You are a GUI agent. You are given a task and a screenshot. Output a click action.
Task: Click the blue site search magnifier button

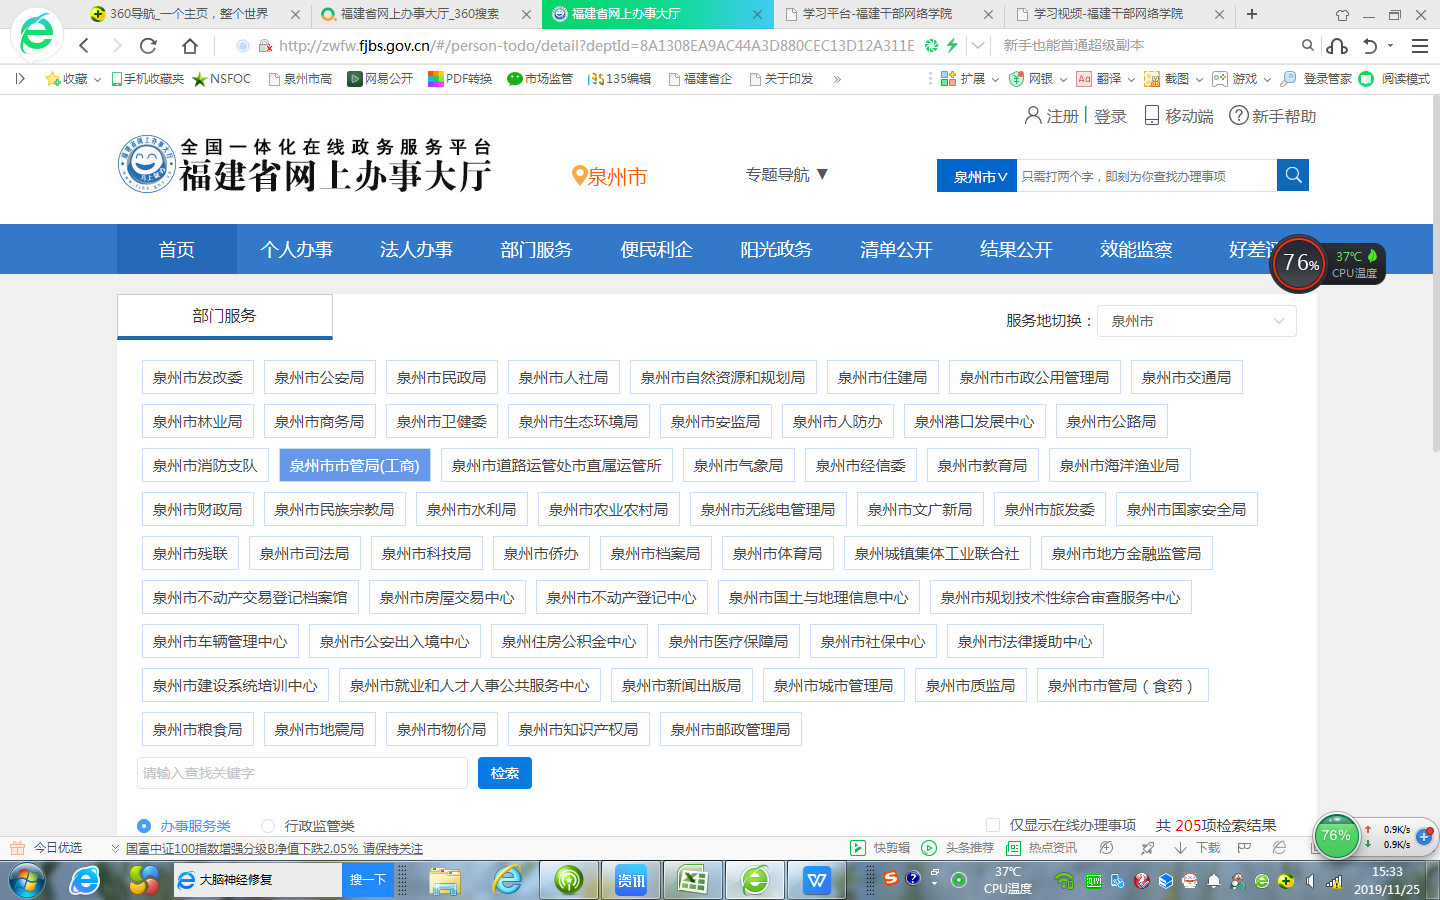[x=1293, y=175]
